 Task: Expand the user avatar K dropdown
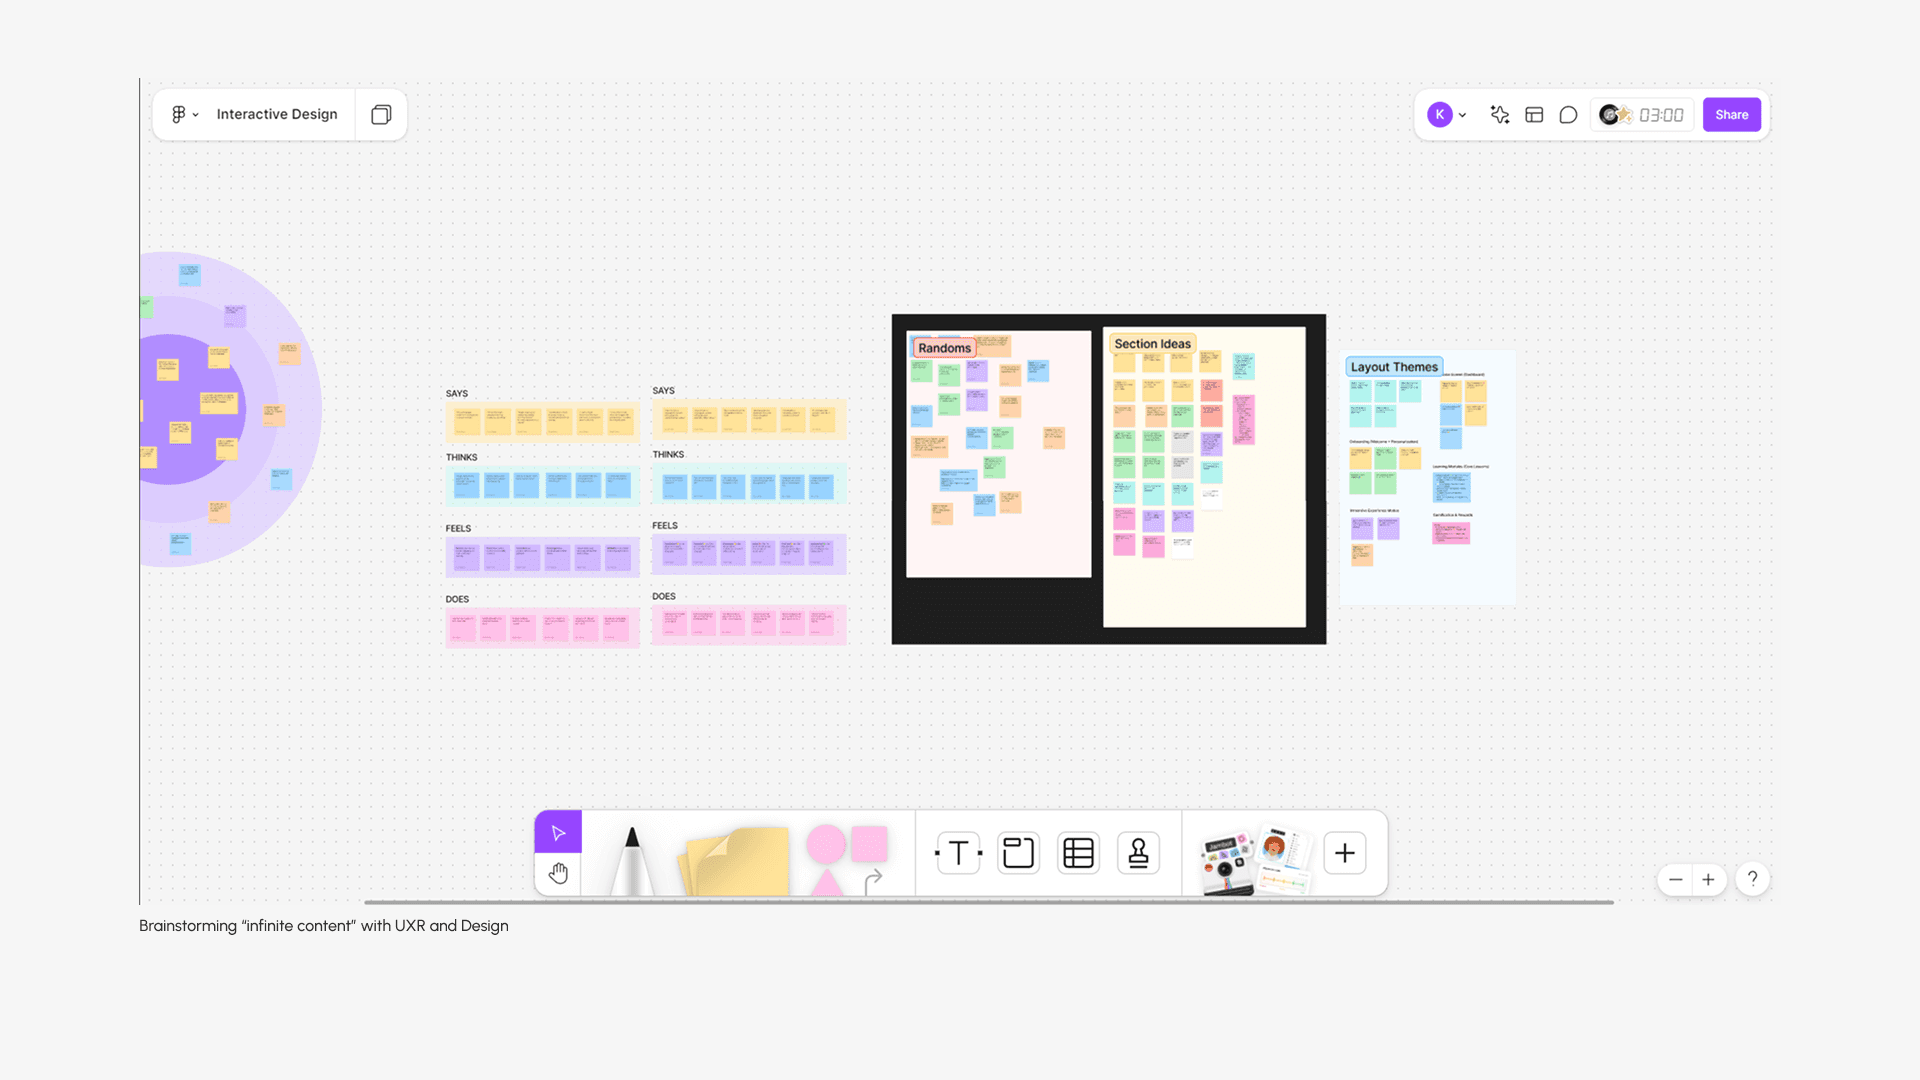tap(1446, 115)
